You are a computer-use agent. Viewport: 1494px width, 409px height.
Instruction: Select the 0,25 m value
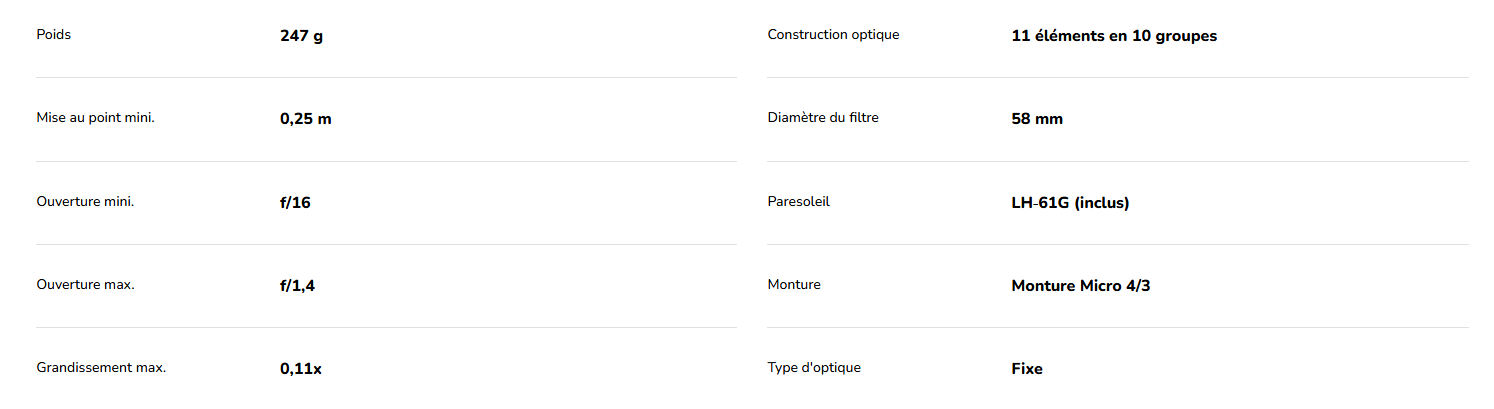[305, 119]
